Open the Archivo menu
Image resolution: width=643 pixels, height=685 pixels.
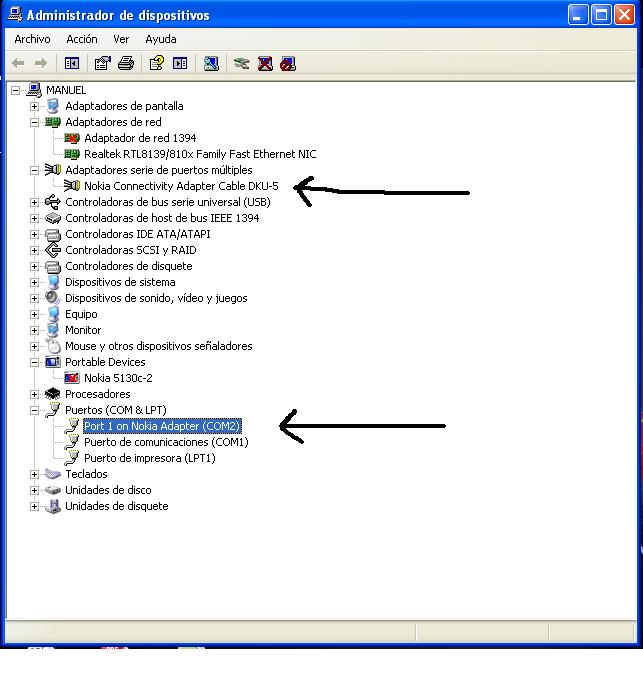pos(32,39)
